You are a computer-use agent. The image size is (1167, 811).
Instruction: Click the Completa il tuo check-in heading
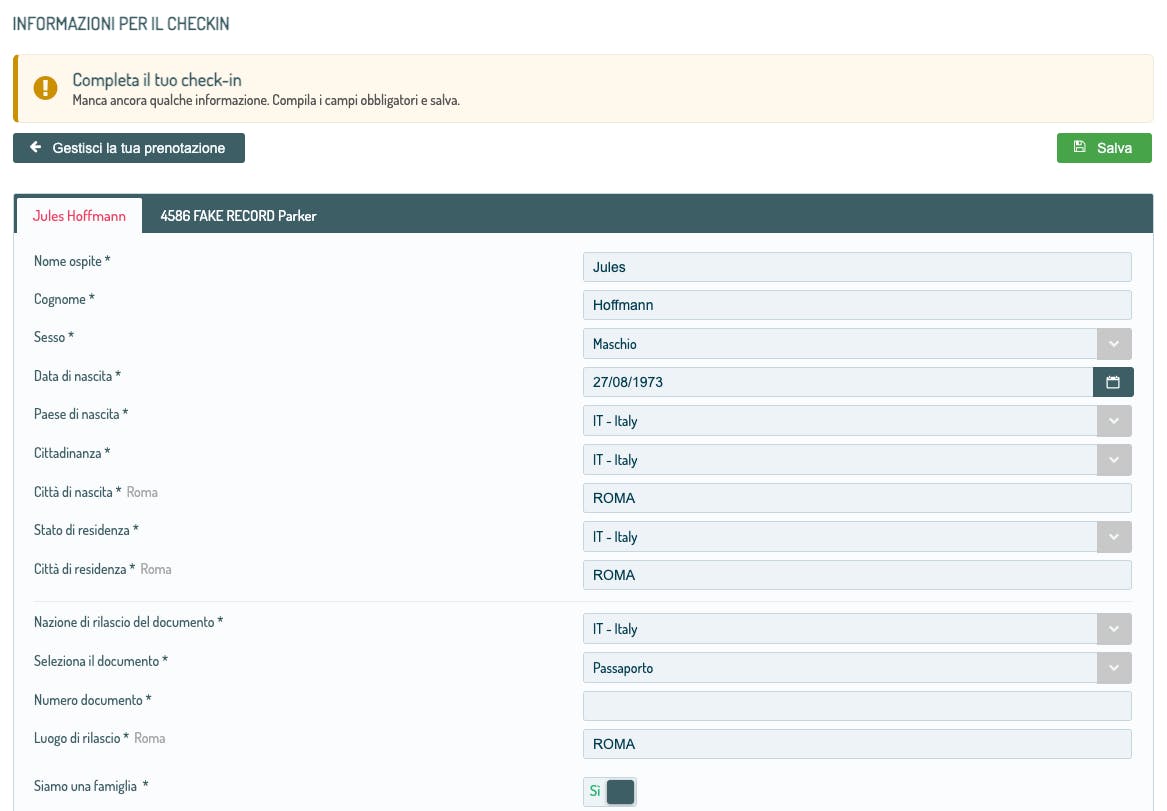pyautogui.click(x=157, y=80)
